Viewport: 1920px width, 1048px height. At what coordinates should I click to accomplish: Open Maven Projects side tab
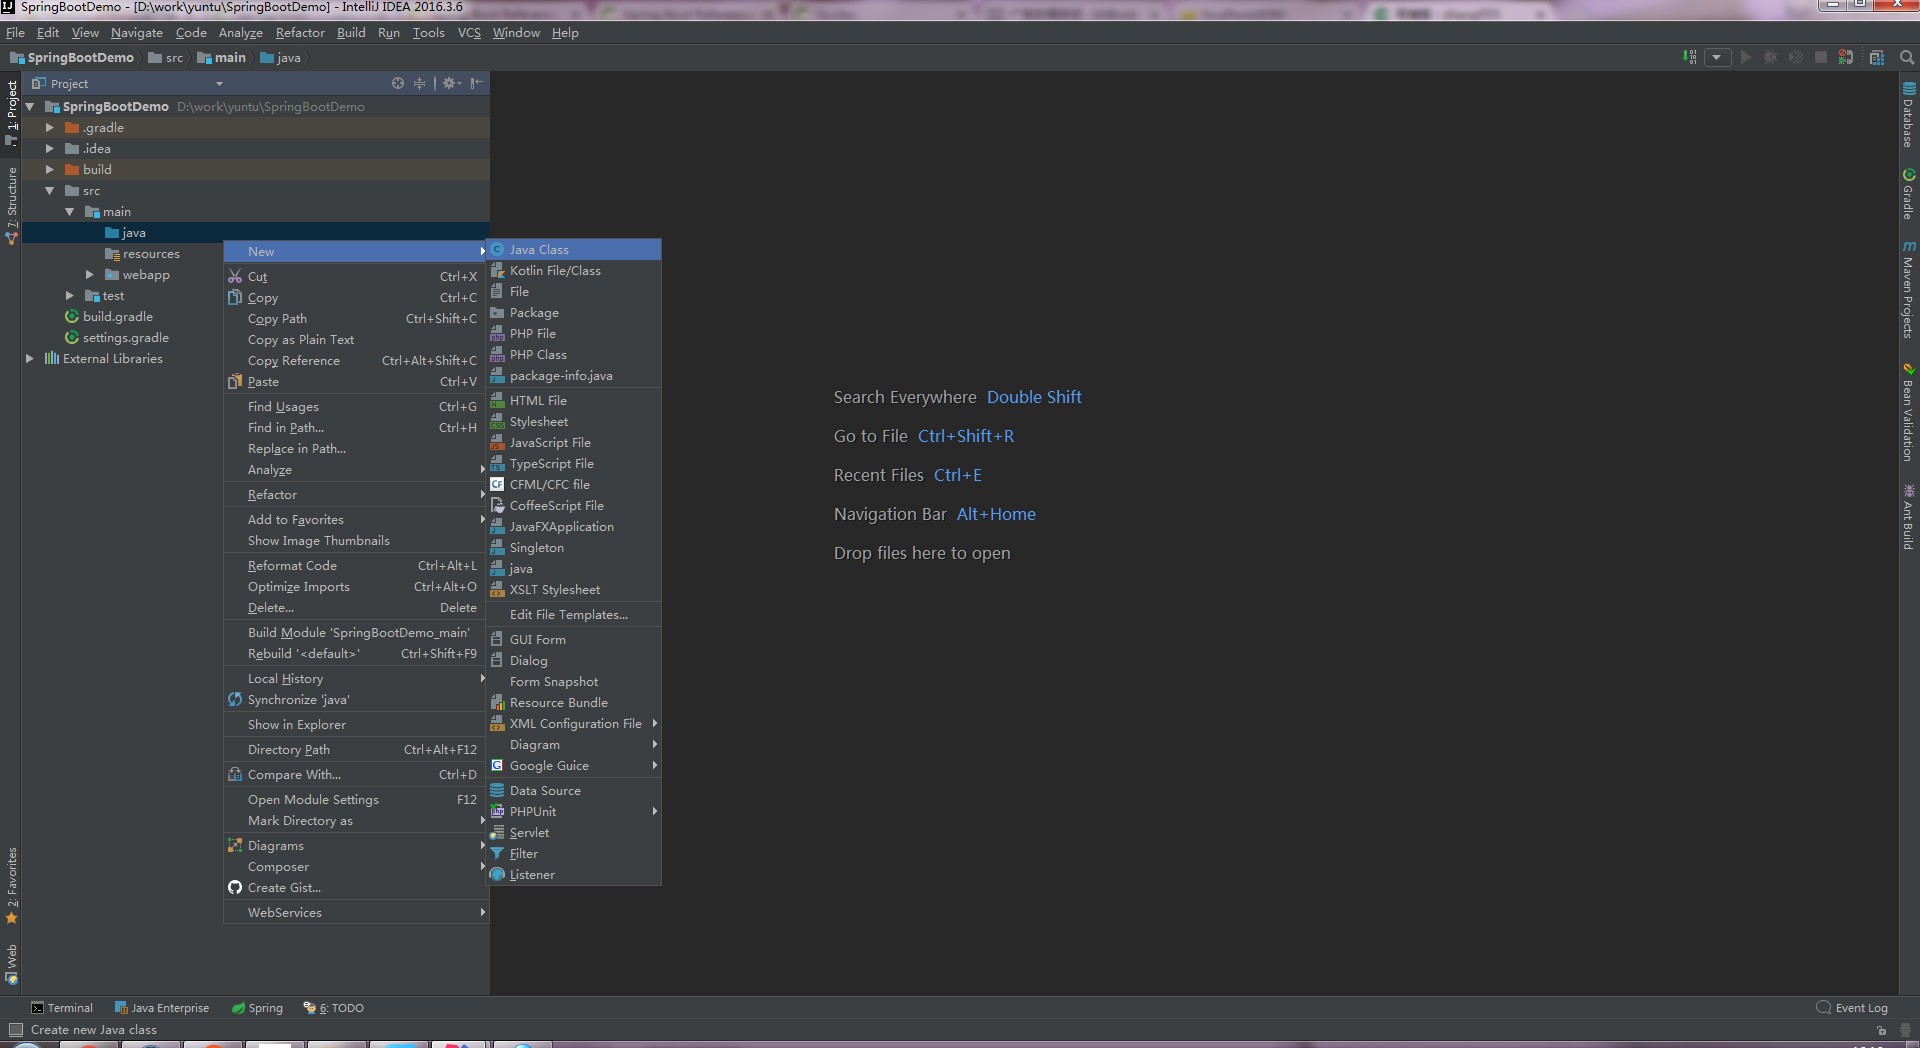[x=1908, y=289]
